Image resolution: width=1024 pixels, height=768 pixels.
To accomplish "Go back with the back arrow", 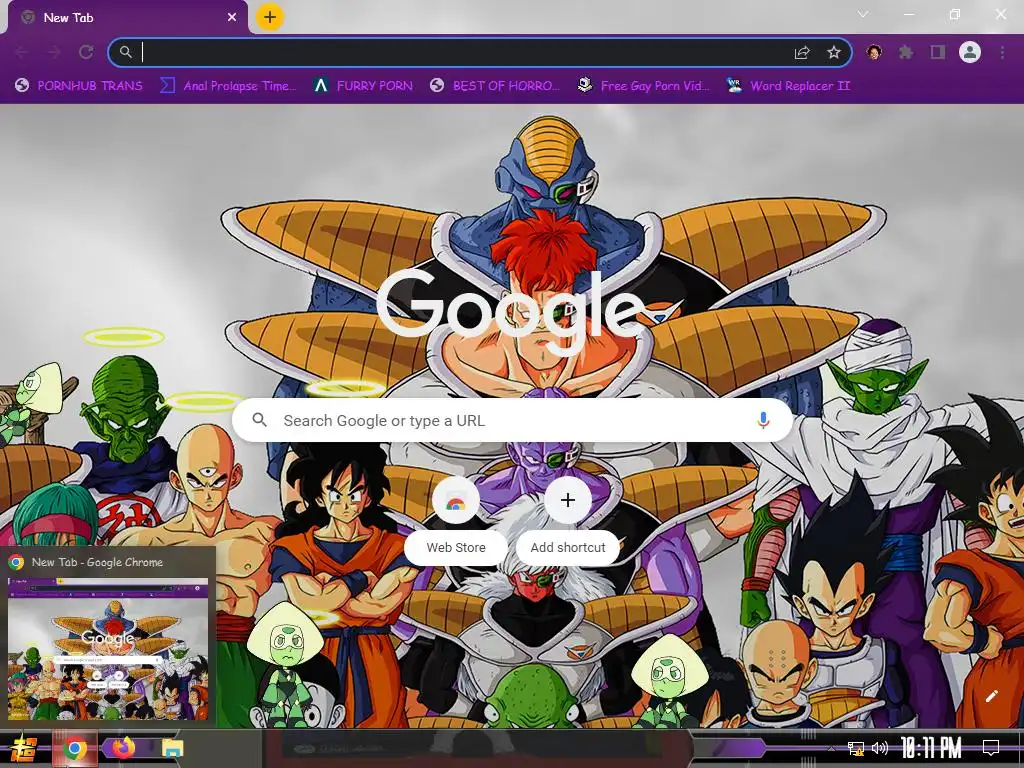I will click(22, 52).
